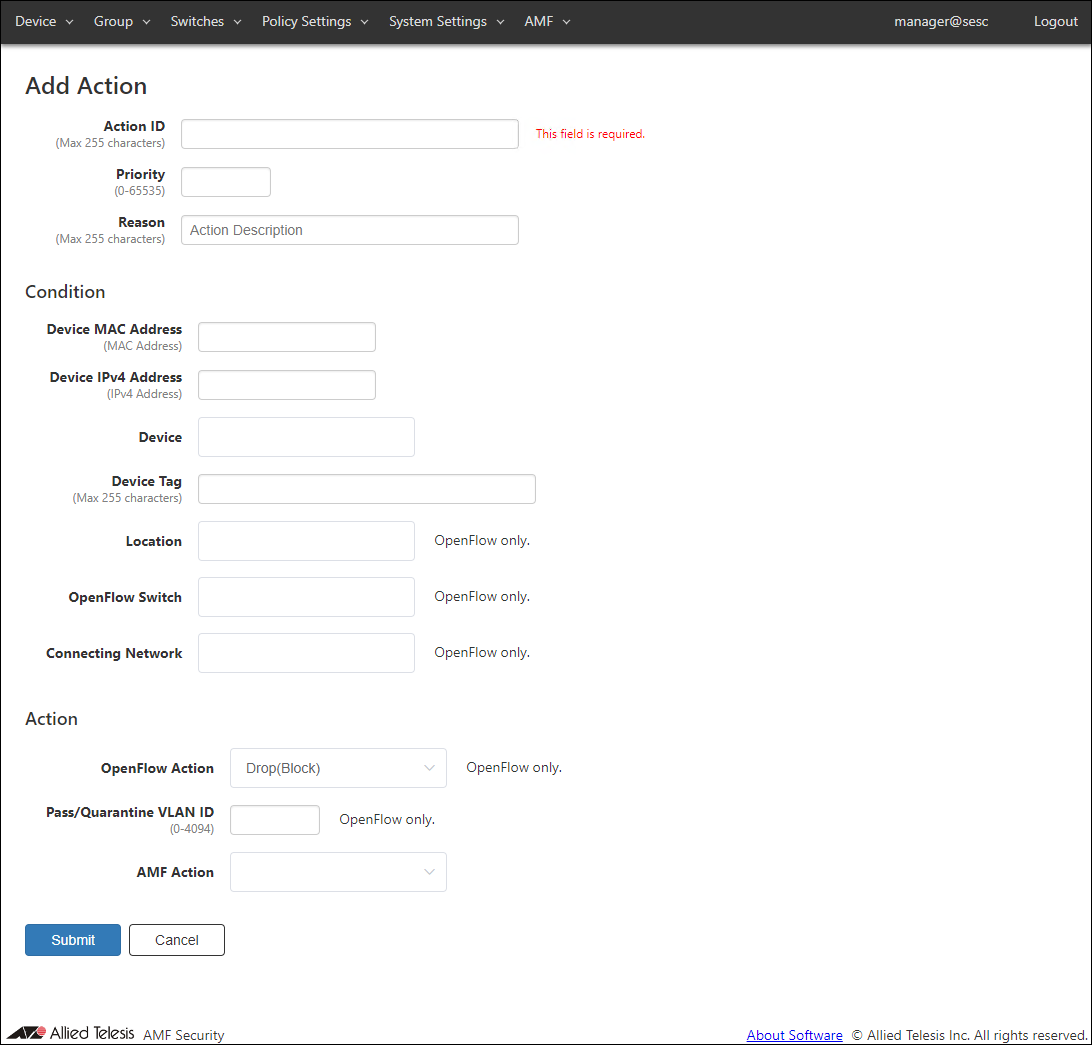Click the Allied Telesis logo in footer
1092x1045 pixels.
(x=70, y=1033)
